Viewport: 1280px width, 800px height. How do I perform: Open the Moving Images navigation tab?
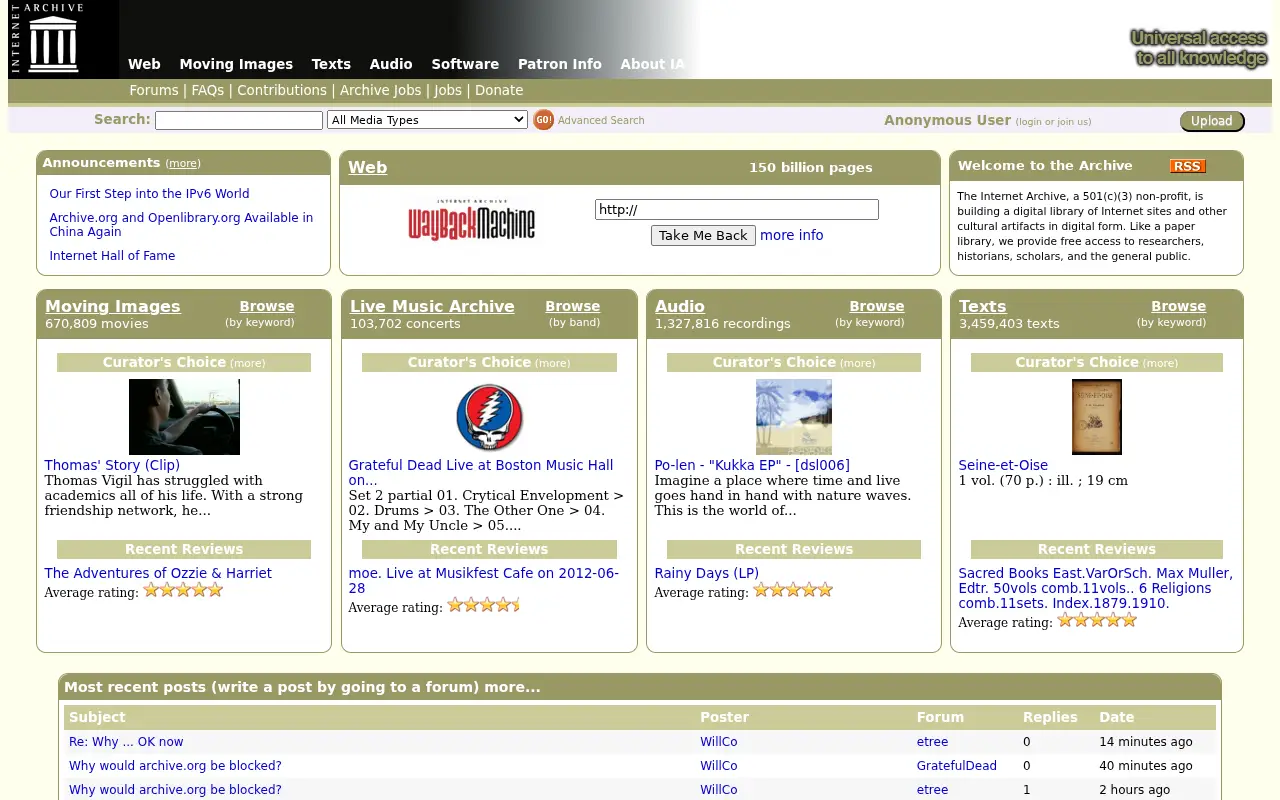pyautogui.click(x=236, y=64)
